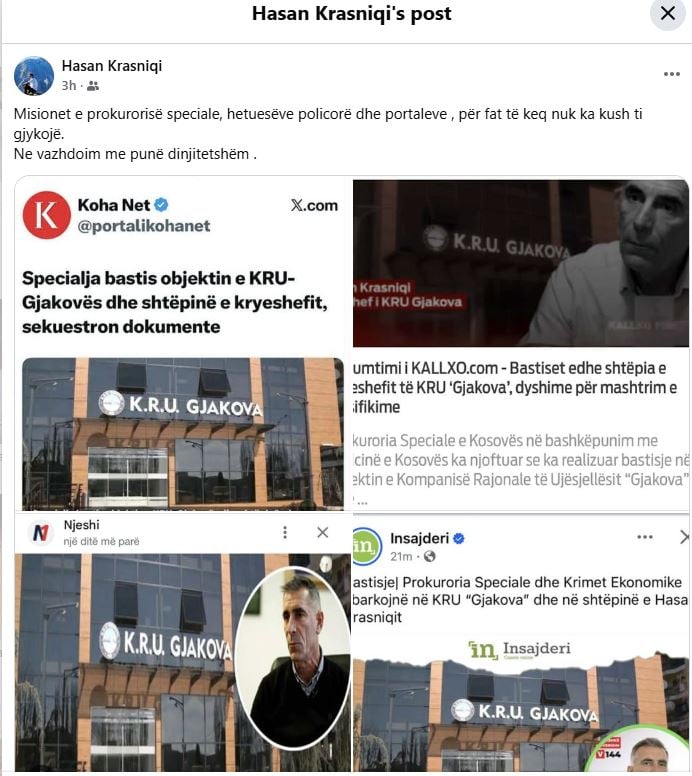Click the Njeshi N logo icon
Image resolution: width=692 pixels, height=776 pixels.
41,533
